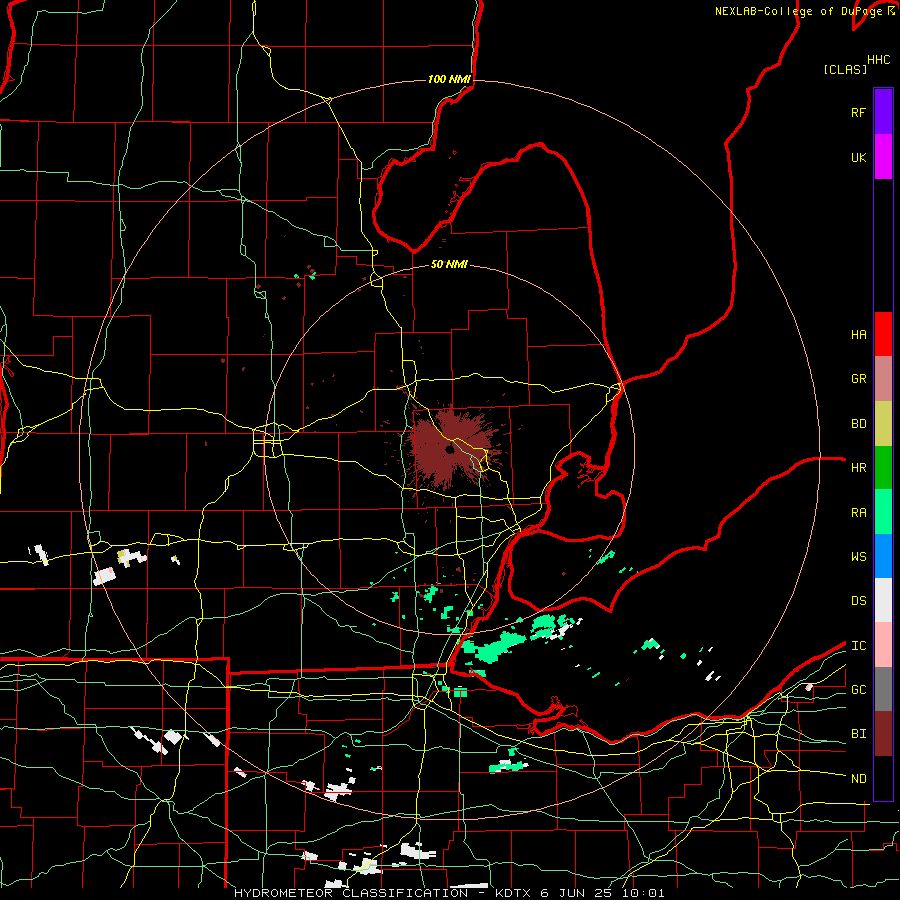Pick the blue WS legend swatch
The image size is (900, 900).
pos(883,556)
